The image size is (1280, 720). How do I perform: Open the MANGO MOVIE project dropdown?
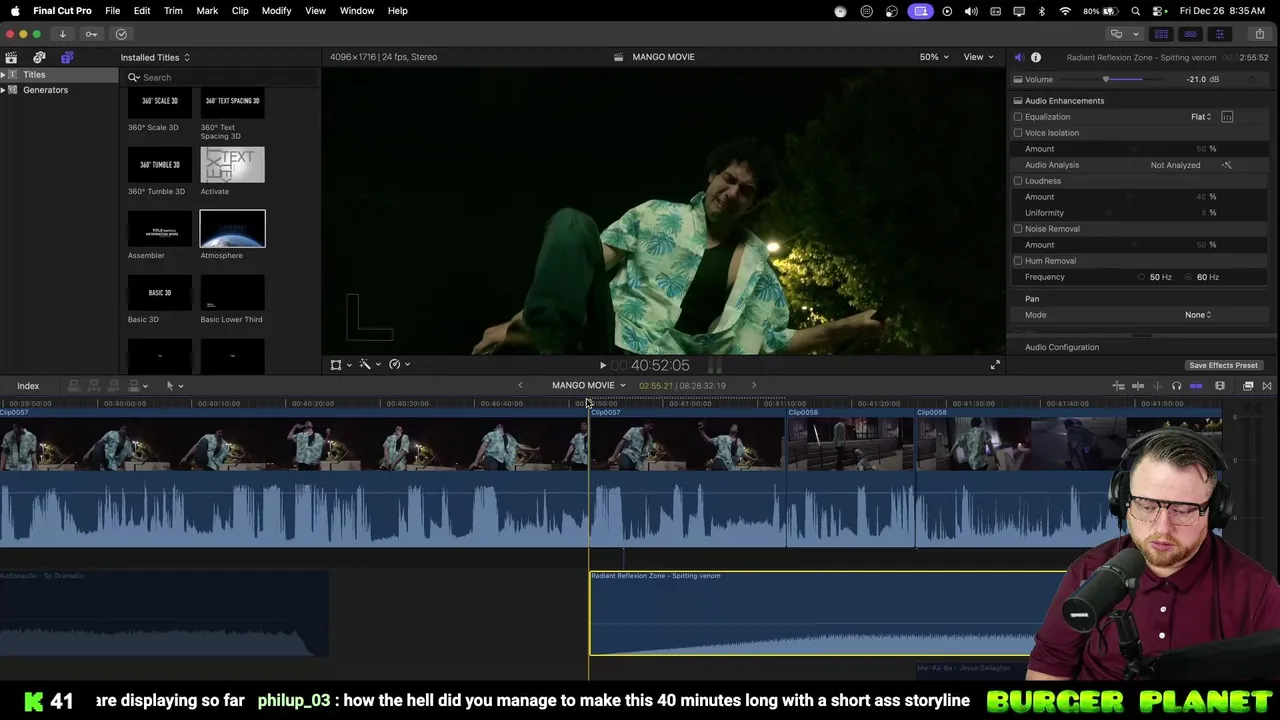[588, 385]
